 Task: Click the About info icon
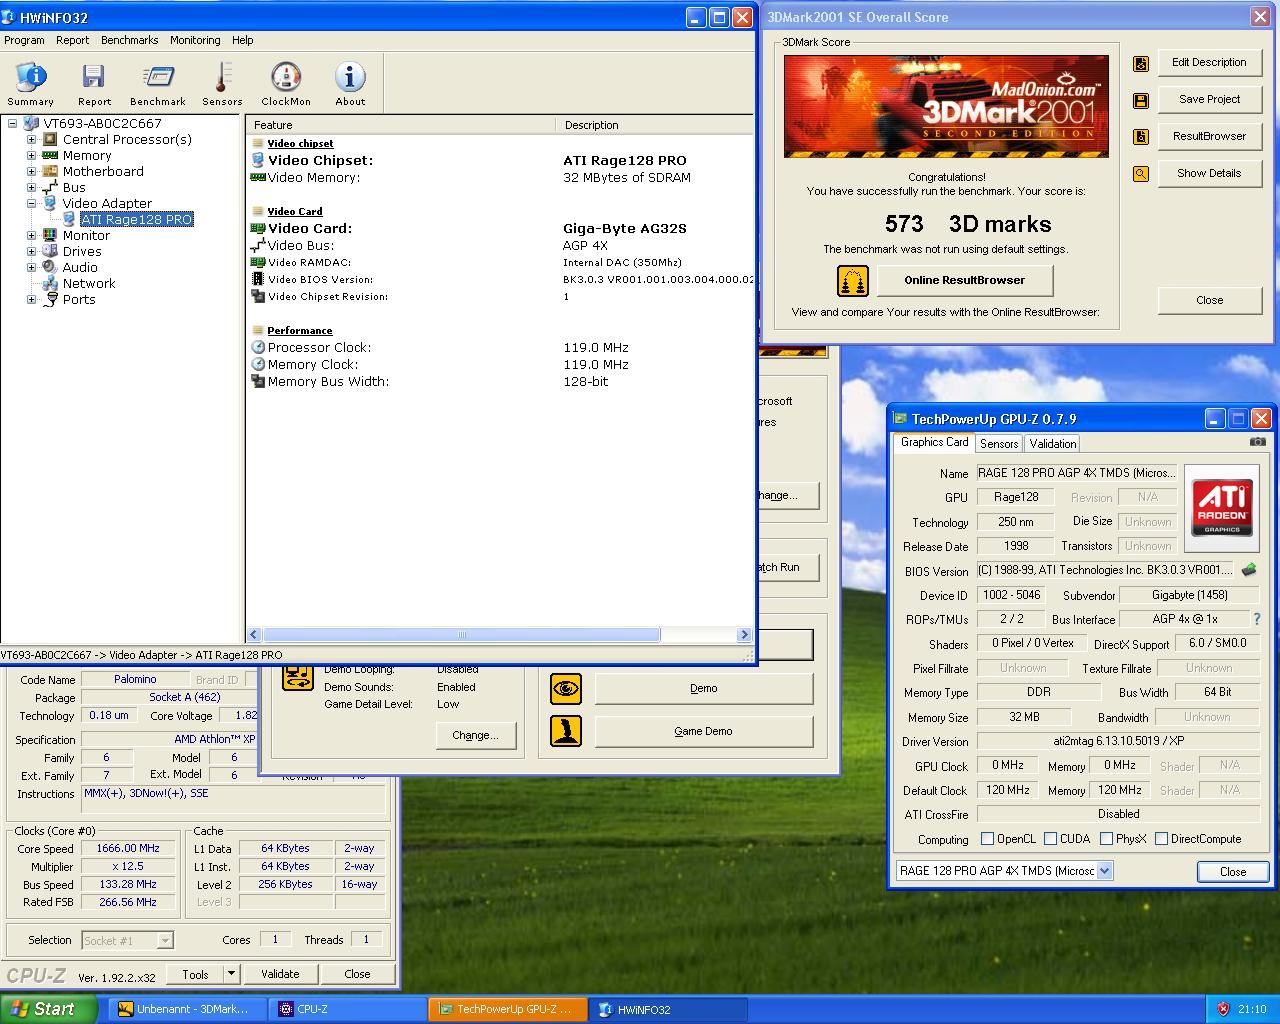tap(350, 84)
